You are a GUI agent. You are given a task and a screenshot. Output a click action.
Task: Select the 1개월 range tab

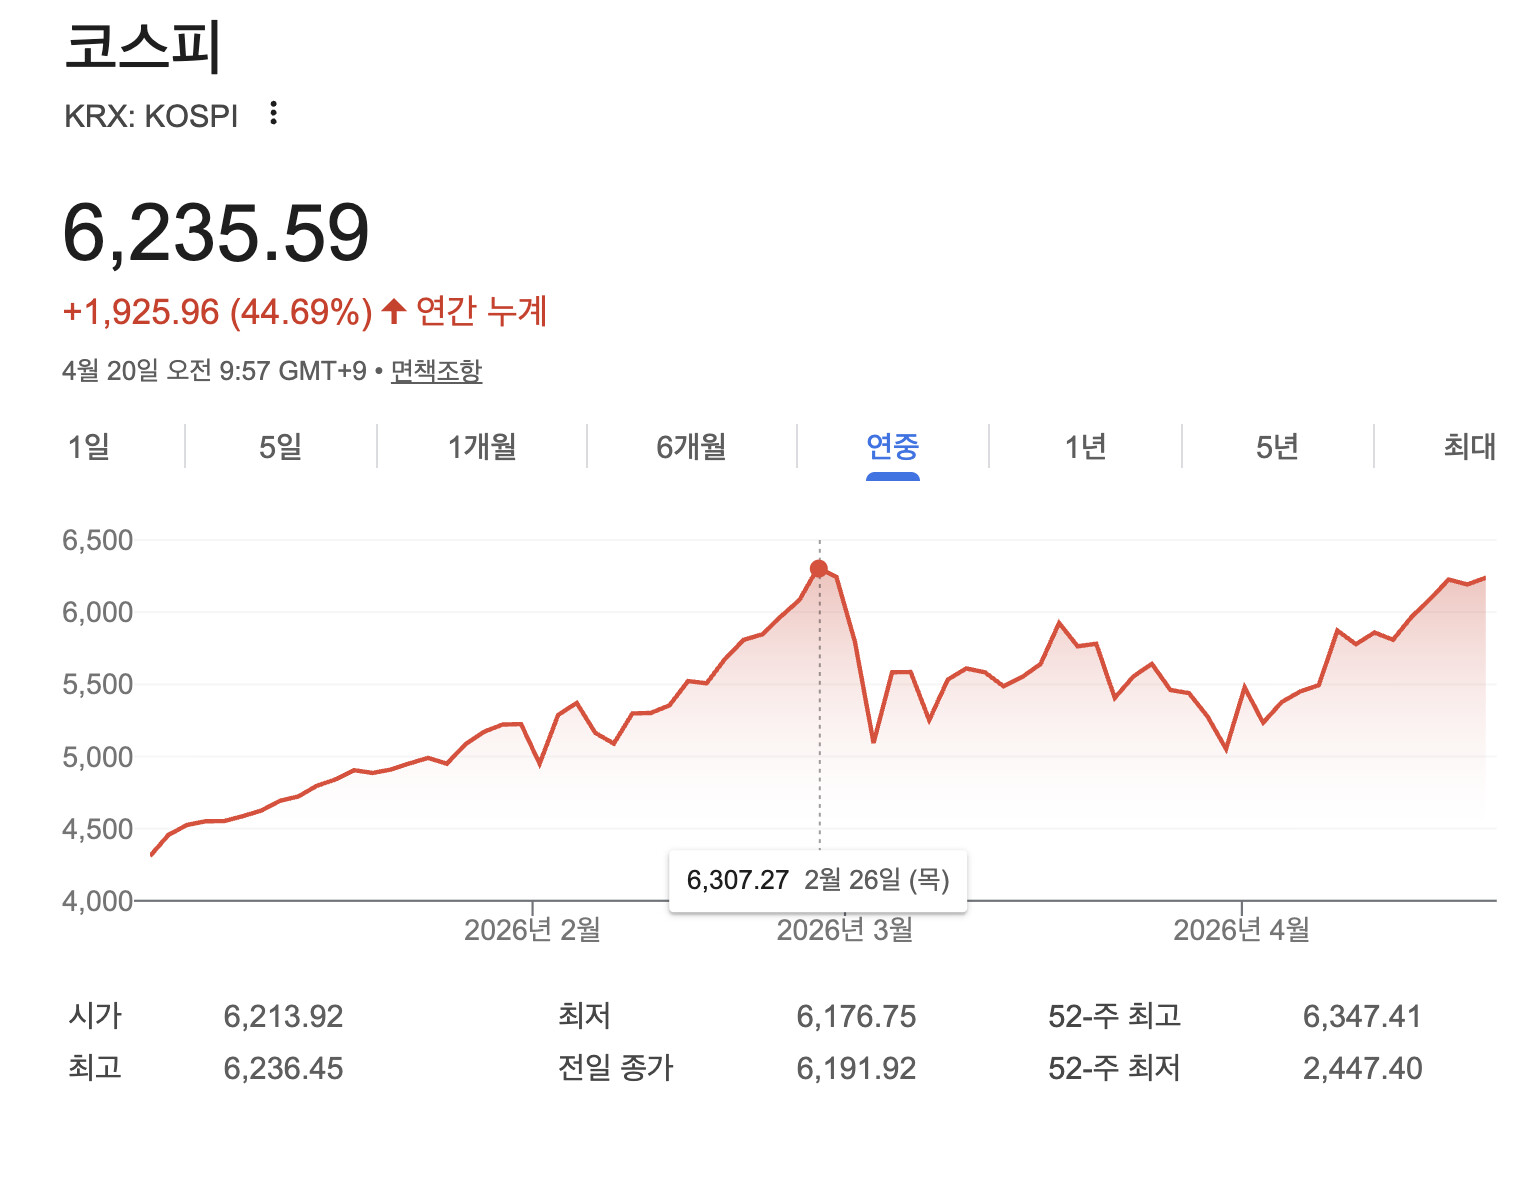[x=482, y=446]
